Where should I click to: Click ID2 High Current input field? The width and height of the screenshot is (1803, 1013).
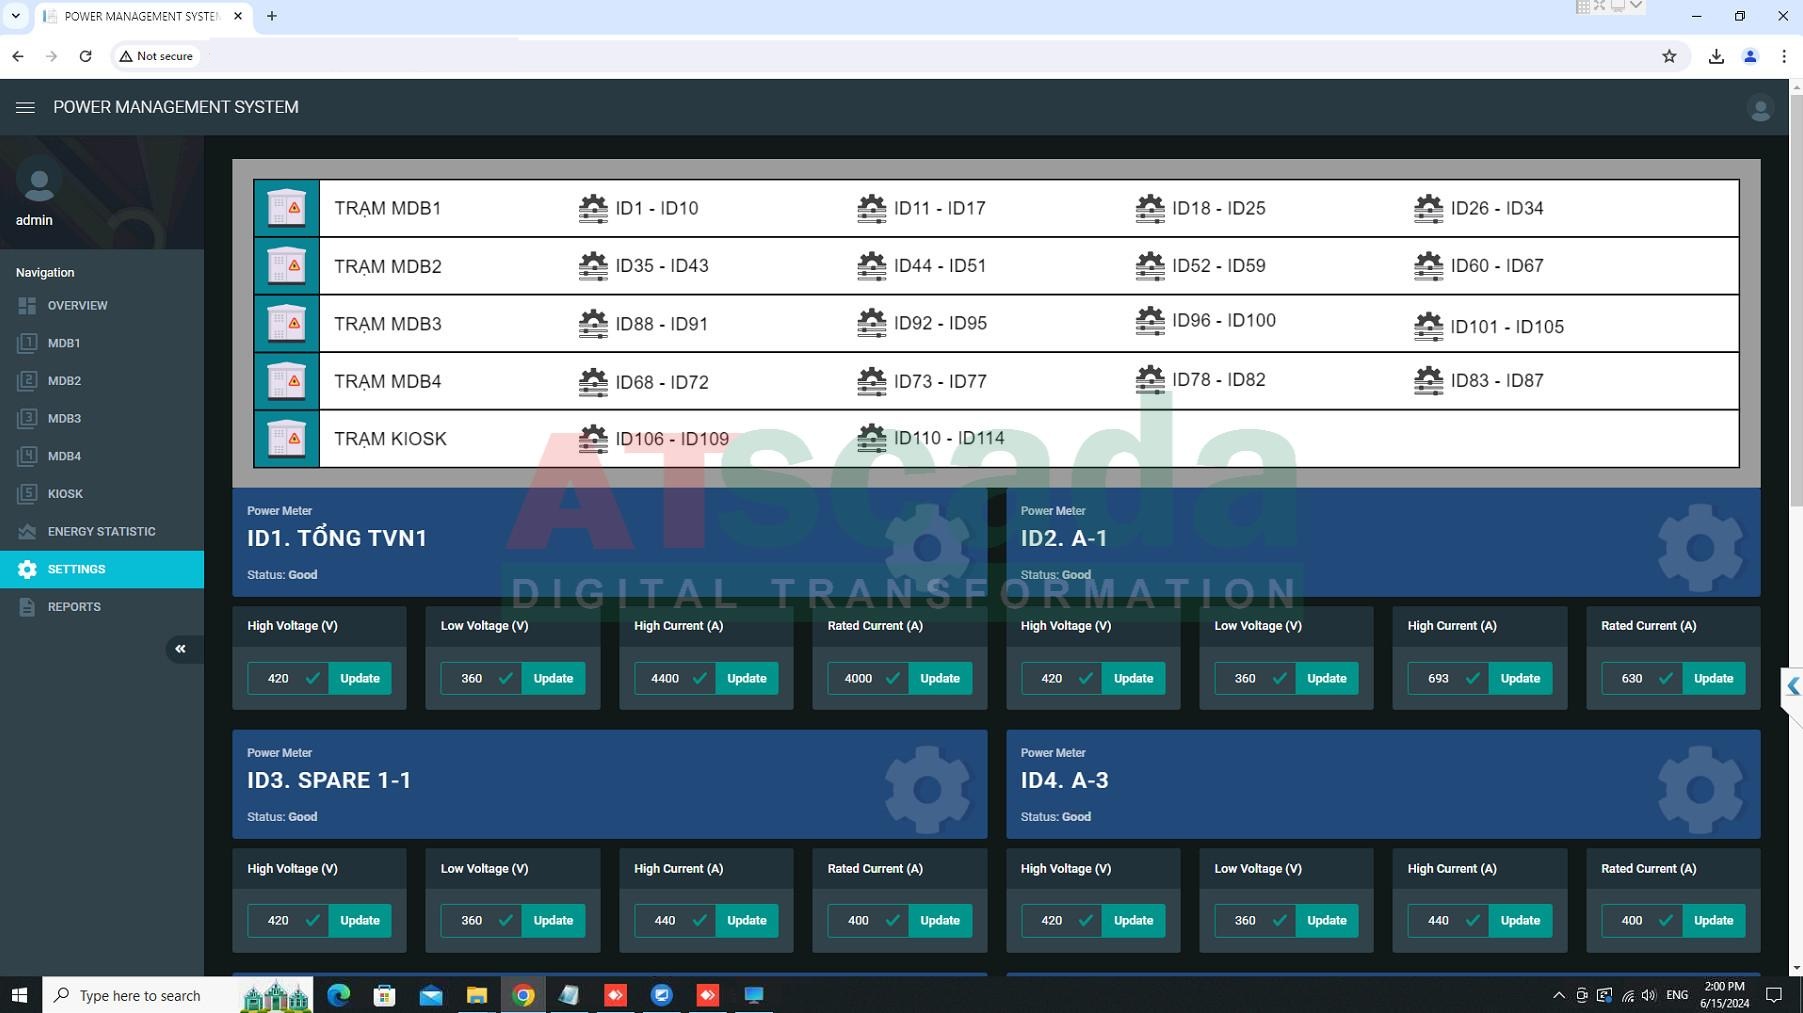click(x=1437, y=678)
